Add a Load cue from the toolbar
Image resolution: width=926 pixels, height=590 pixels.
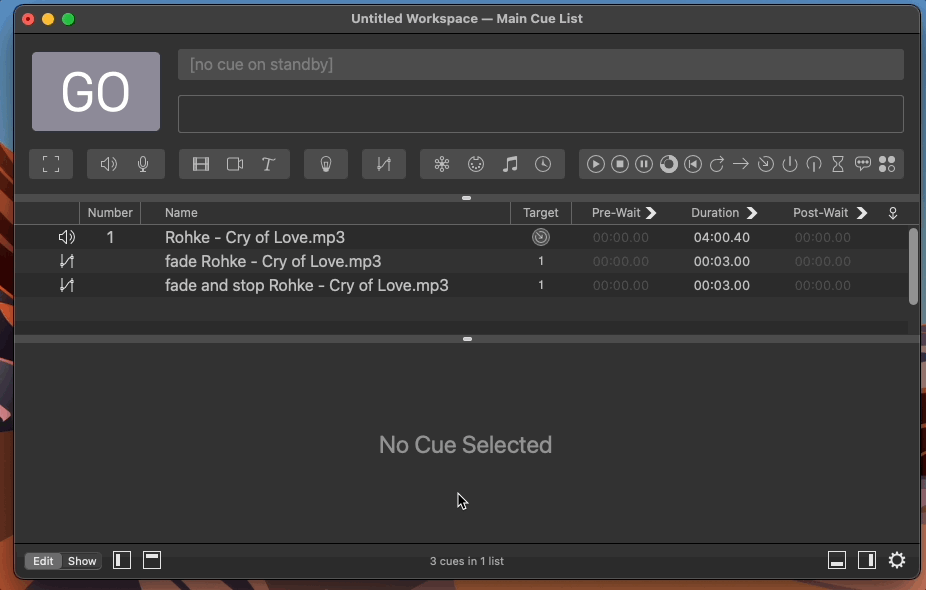(669, 164)
